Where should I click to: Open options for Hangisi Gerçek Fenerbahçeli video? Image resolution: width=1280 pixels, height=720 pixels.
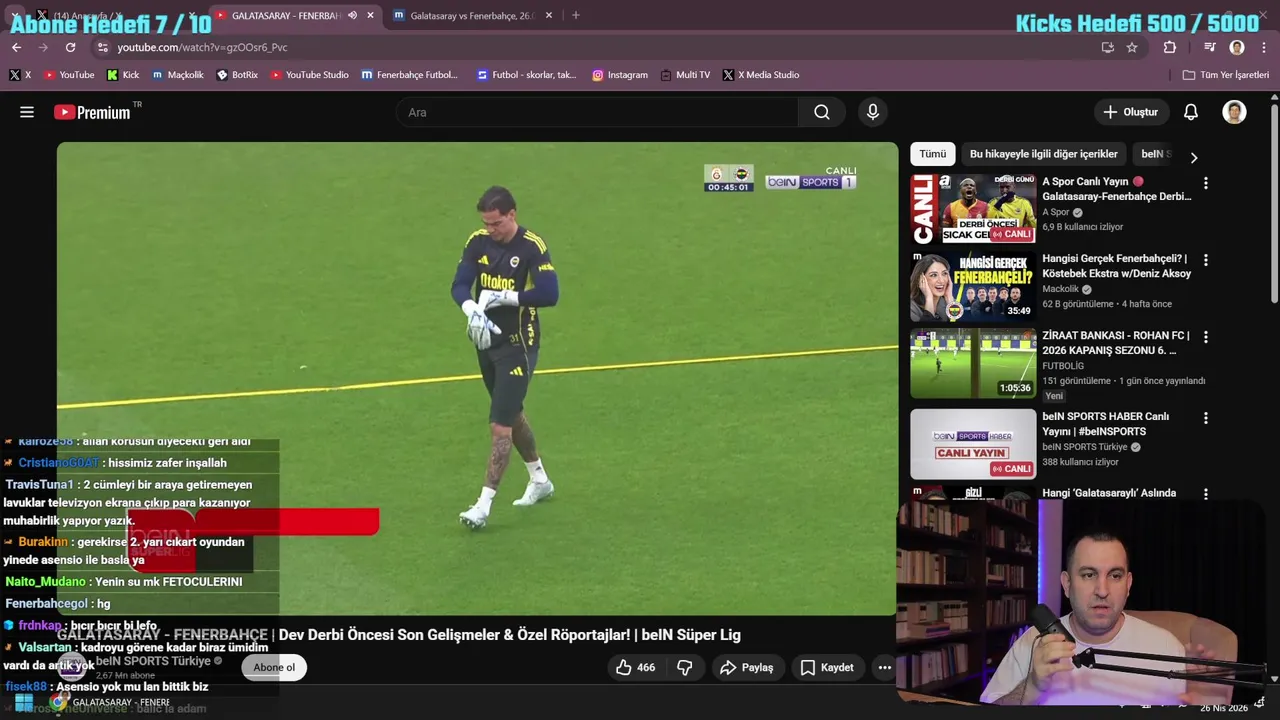click(x=1205, y=260)
